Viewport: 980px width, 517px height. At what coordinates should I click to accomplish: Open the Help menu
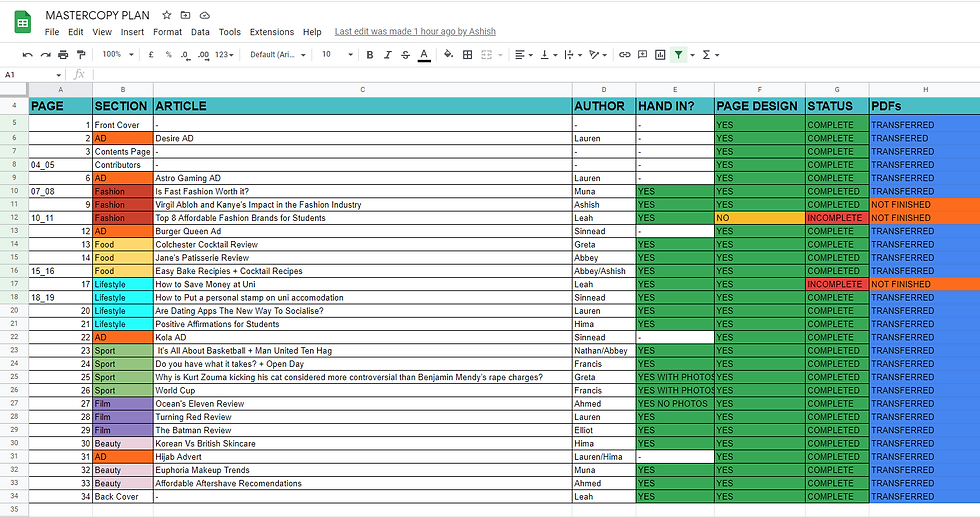point(312,32)
